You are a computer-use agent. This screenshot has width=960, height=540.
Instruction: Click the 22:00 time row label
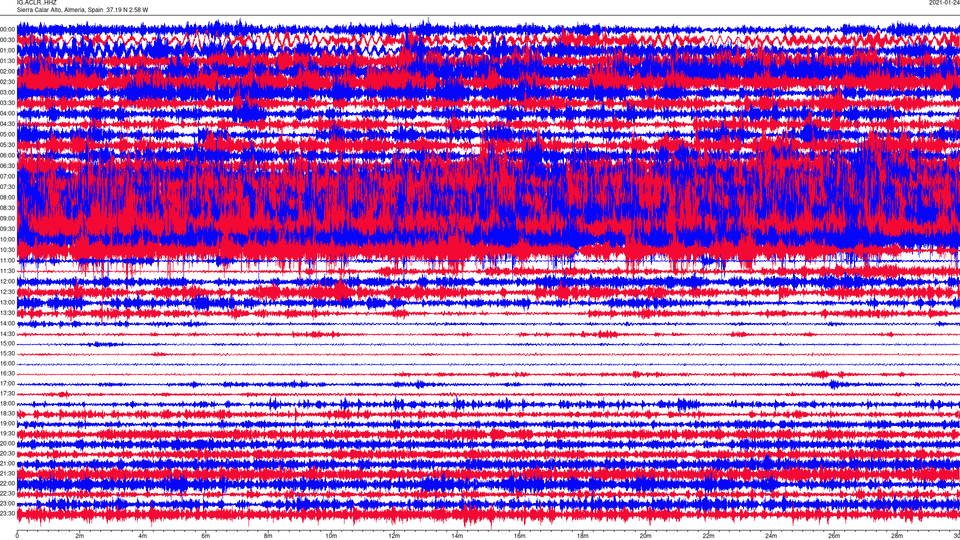pos(8,483)
